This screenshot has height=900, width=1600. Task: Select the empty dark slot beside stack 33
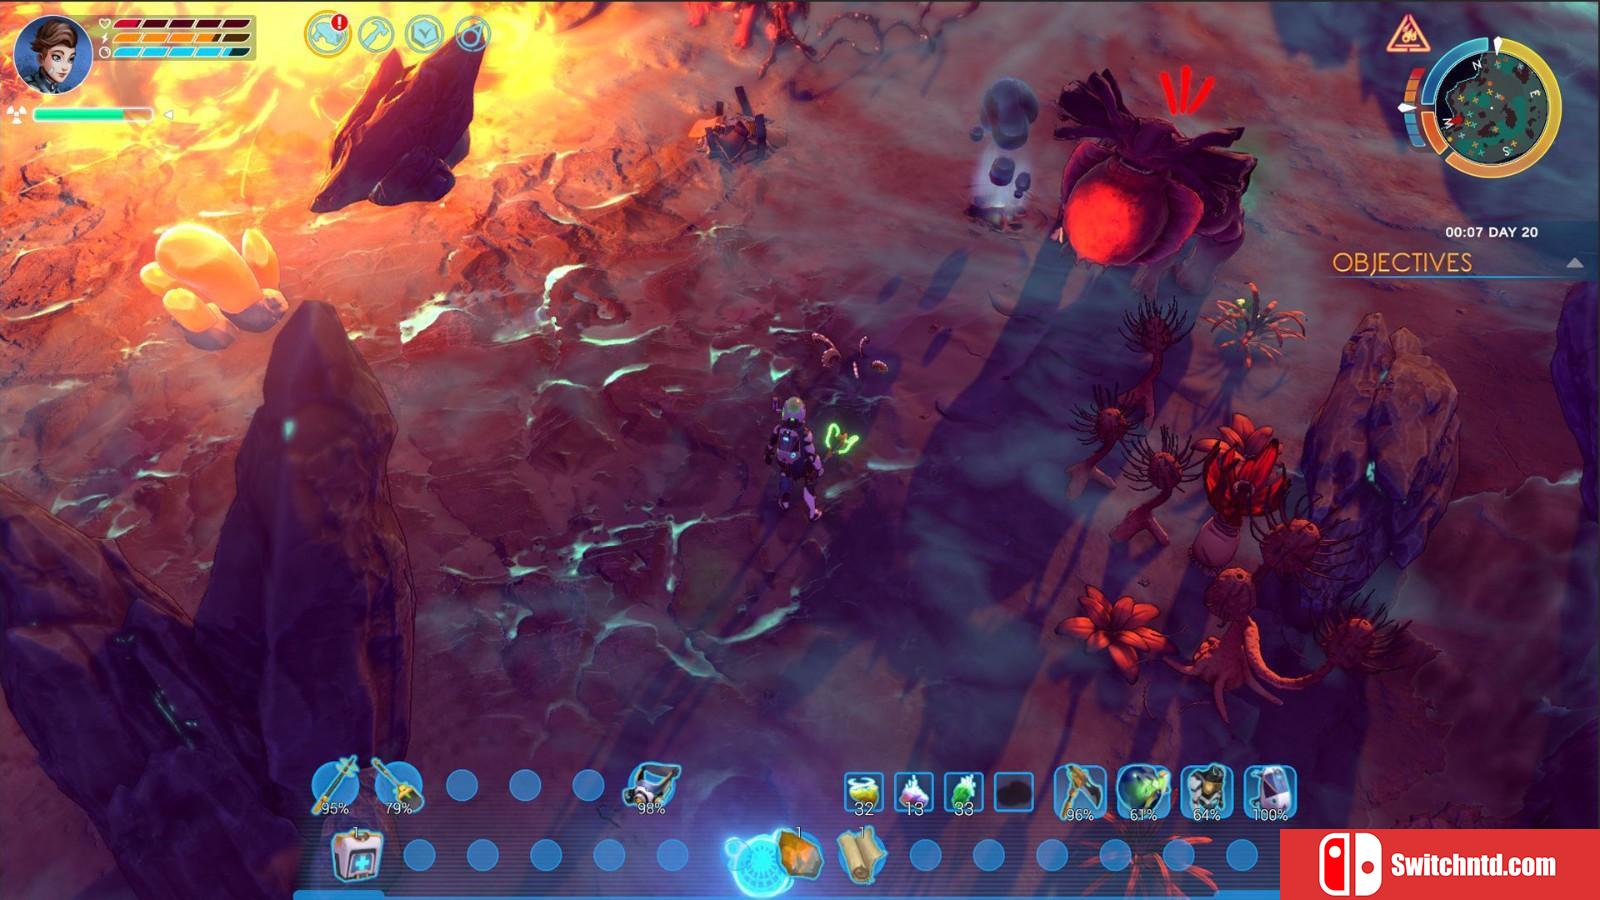pos(1014,792)
